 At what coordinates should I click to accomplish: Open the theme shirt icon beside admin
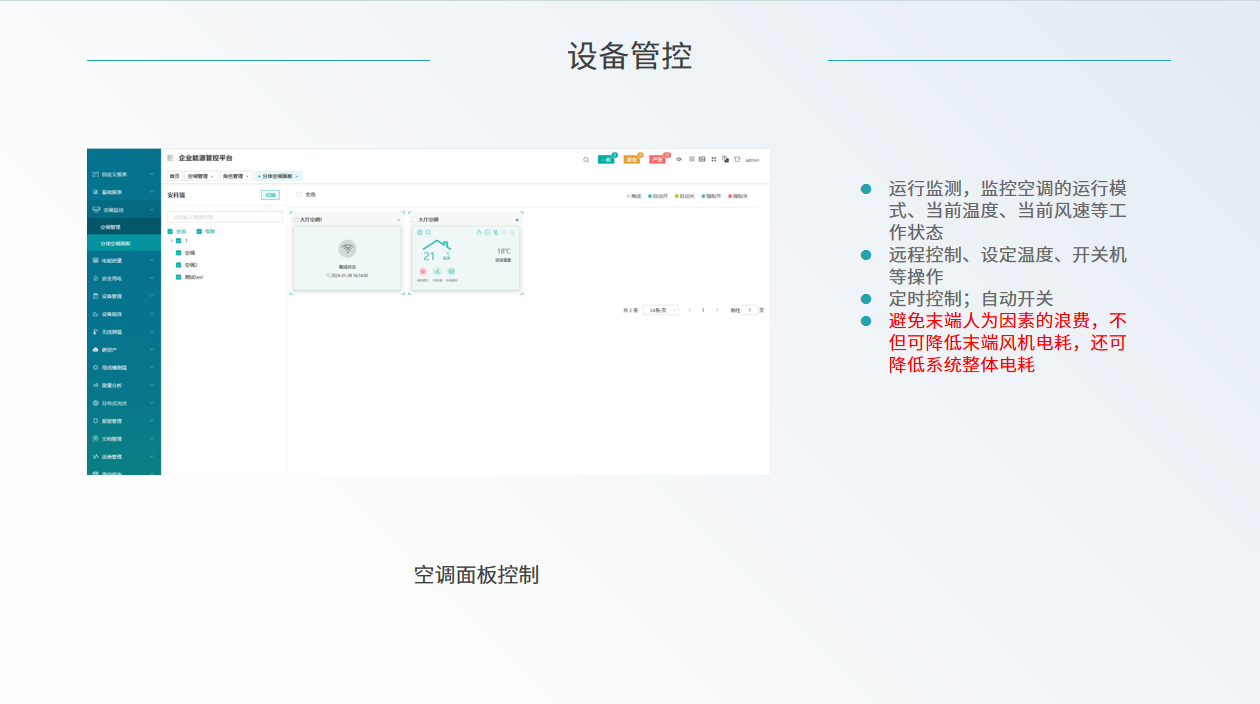[737, 159]
